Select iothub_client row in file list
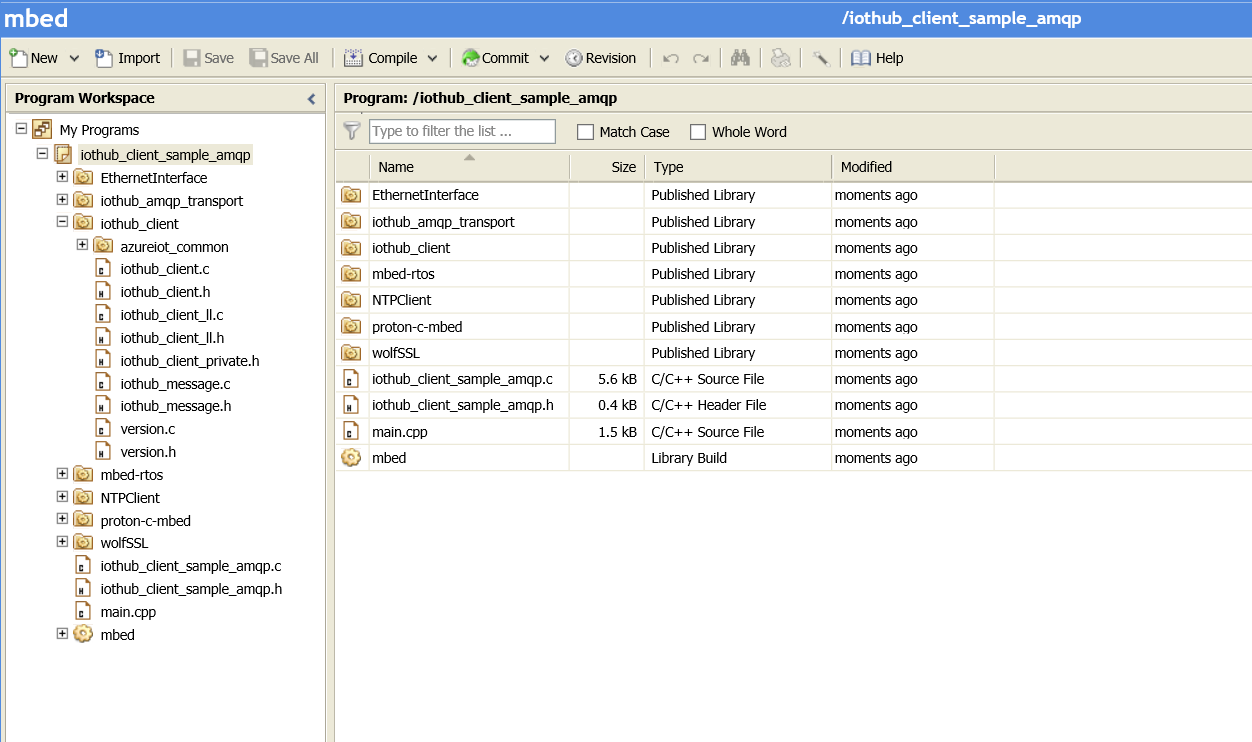Screen dimensions: 1252x742 [x=665, y=248]
